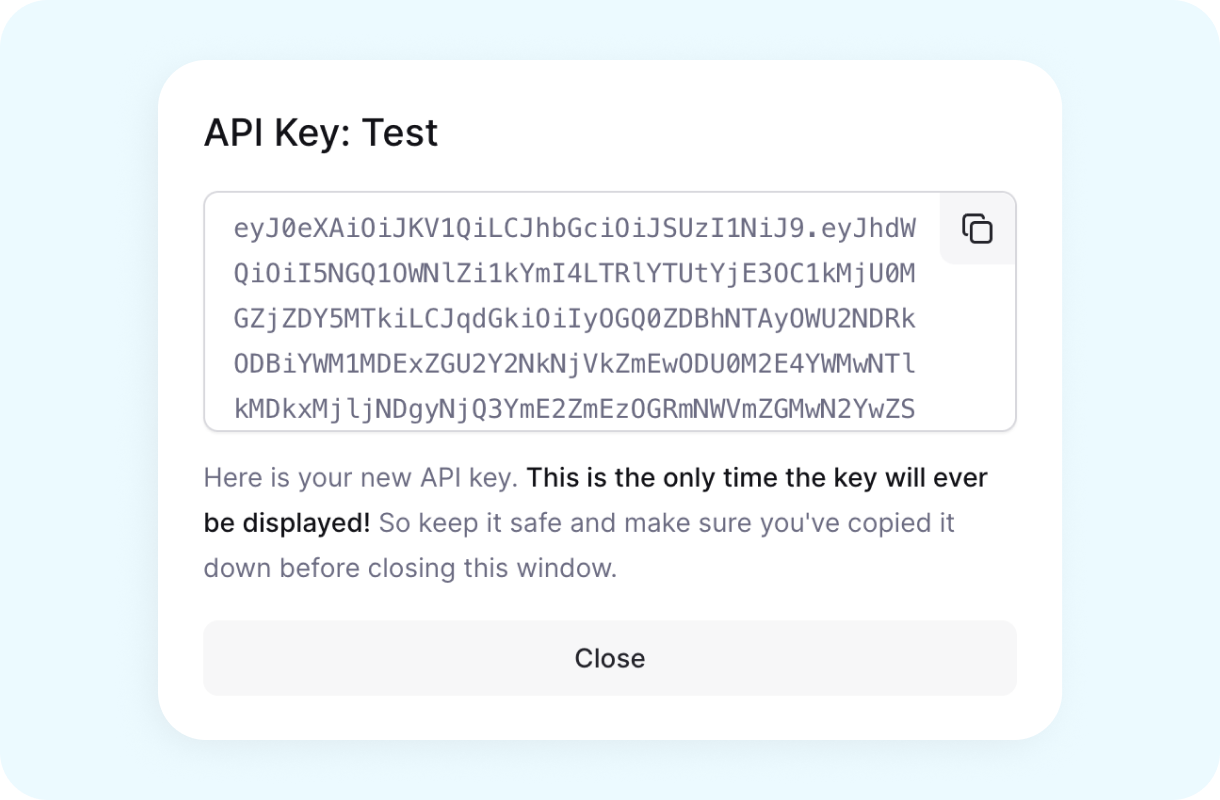Screen dimensions: 1220x800
Task: Focus the API key text box
Action: point(610,312)
